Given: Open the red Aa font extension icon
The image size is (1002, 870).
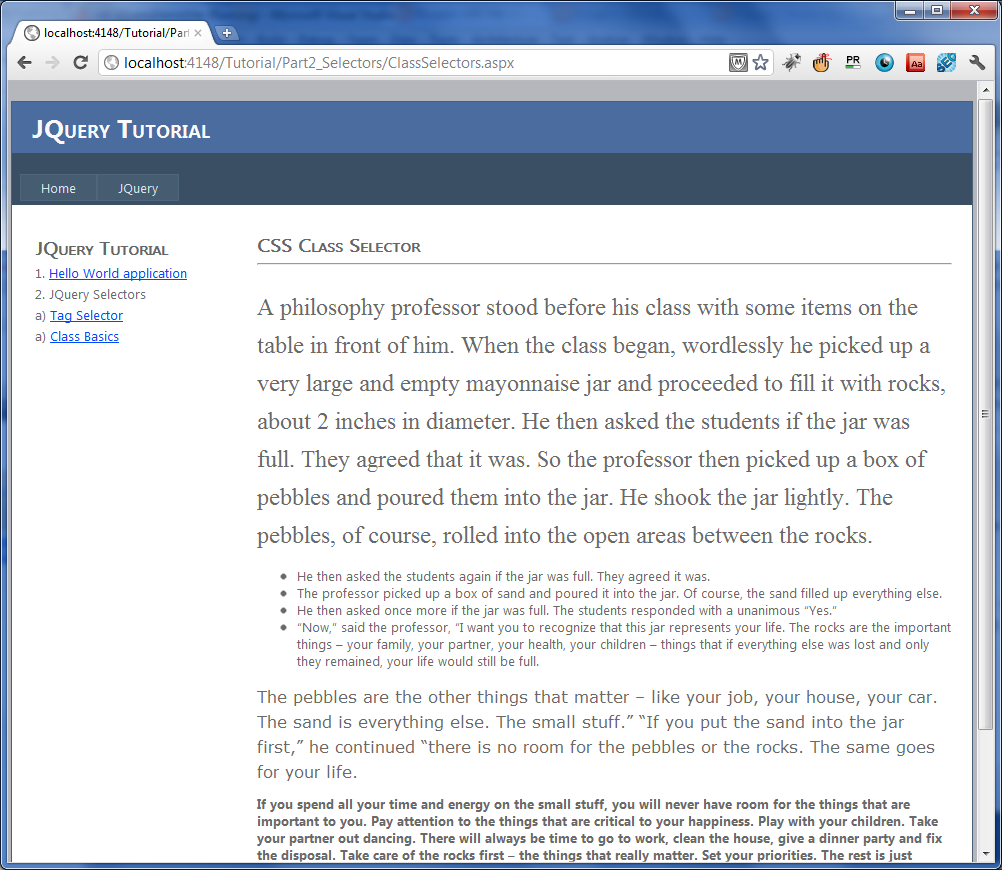Looking at the screenshot, I should pos(915,62).
